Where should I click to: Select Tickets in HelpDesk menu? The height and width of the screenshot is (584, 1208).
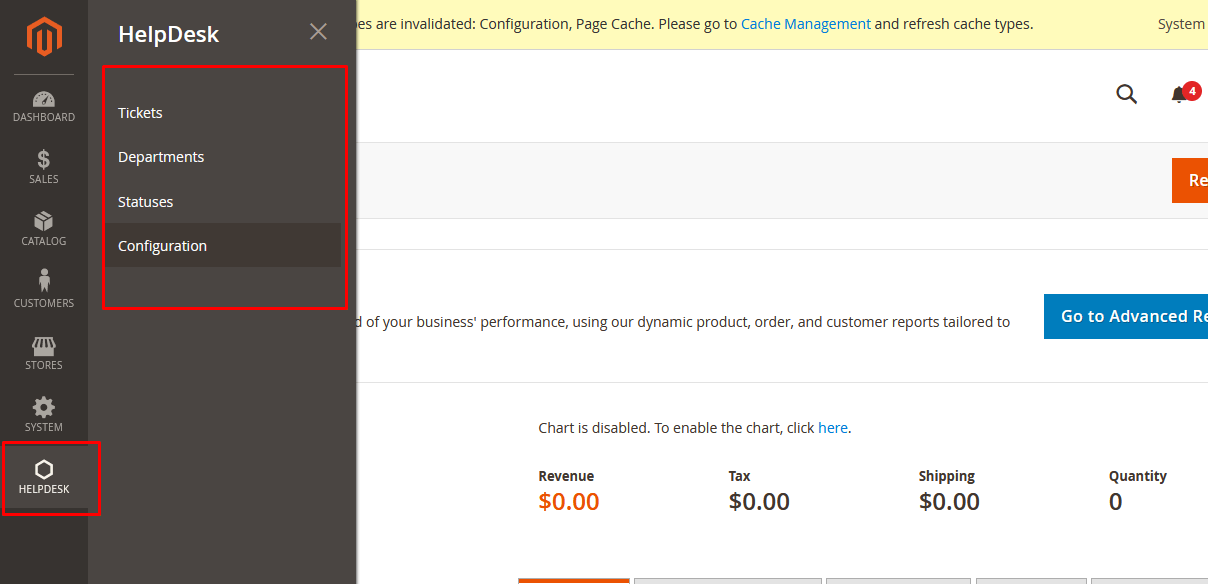coord(140,113)
